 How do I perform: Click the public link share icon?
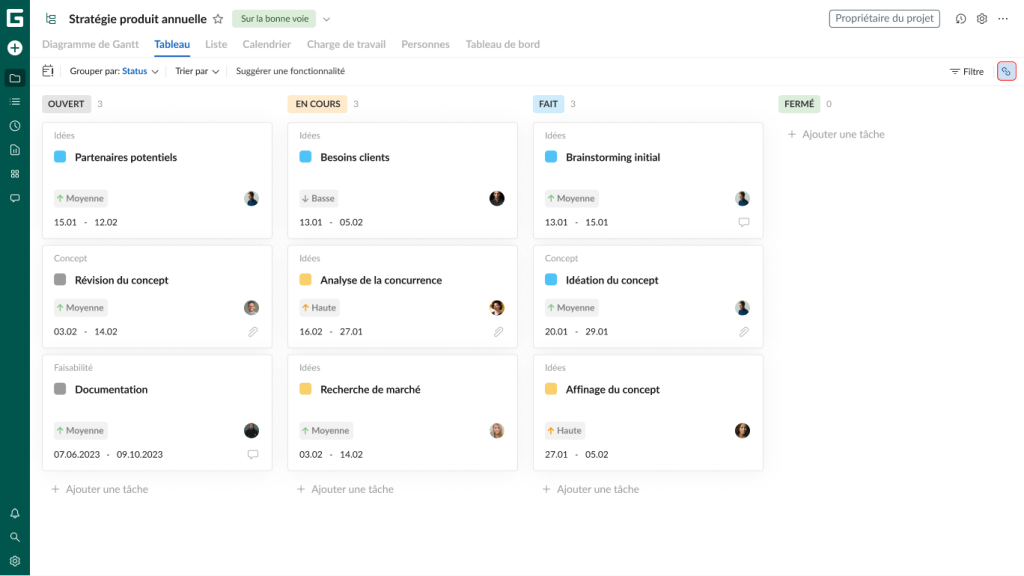(x=1006, y=71)
